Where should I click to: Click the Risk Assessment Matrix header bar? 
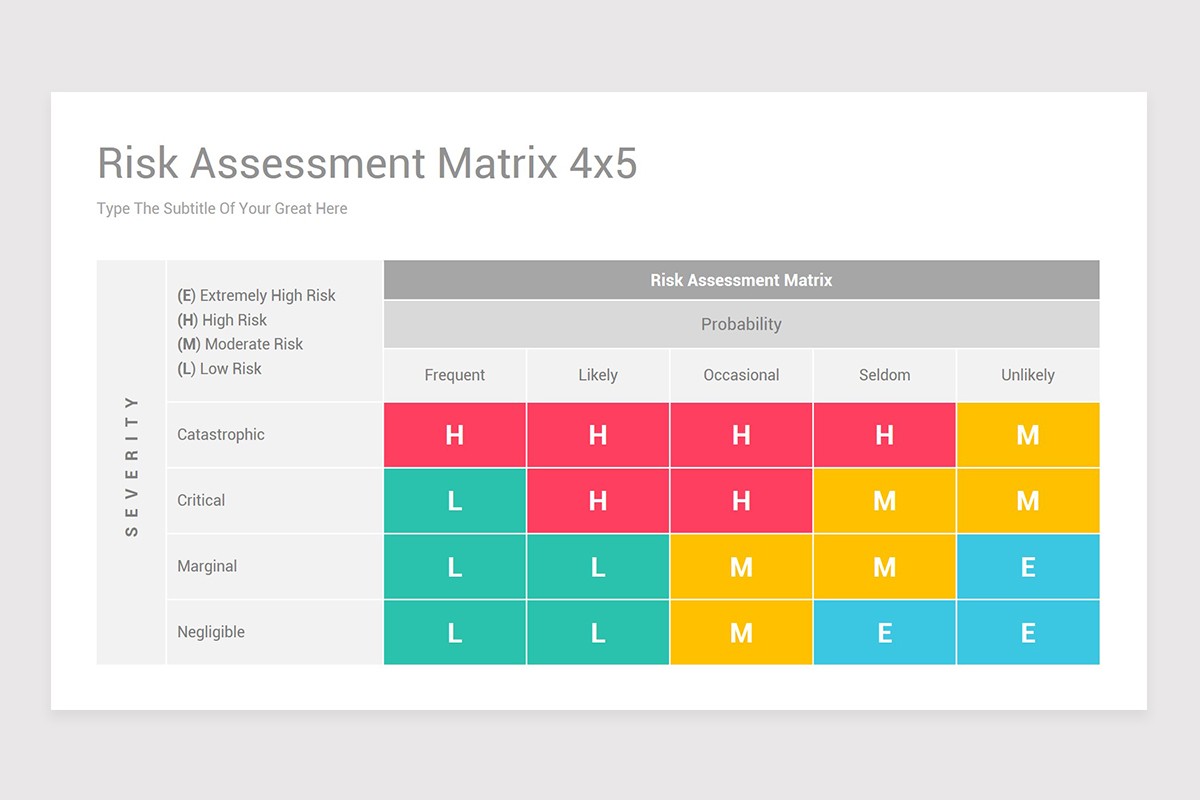(x=740, y=280)
